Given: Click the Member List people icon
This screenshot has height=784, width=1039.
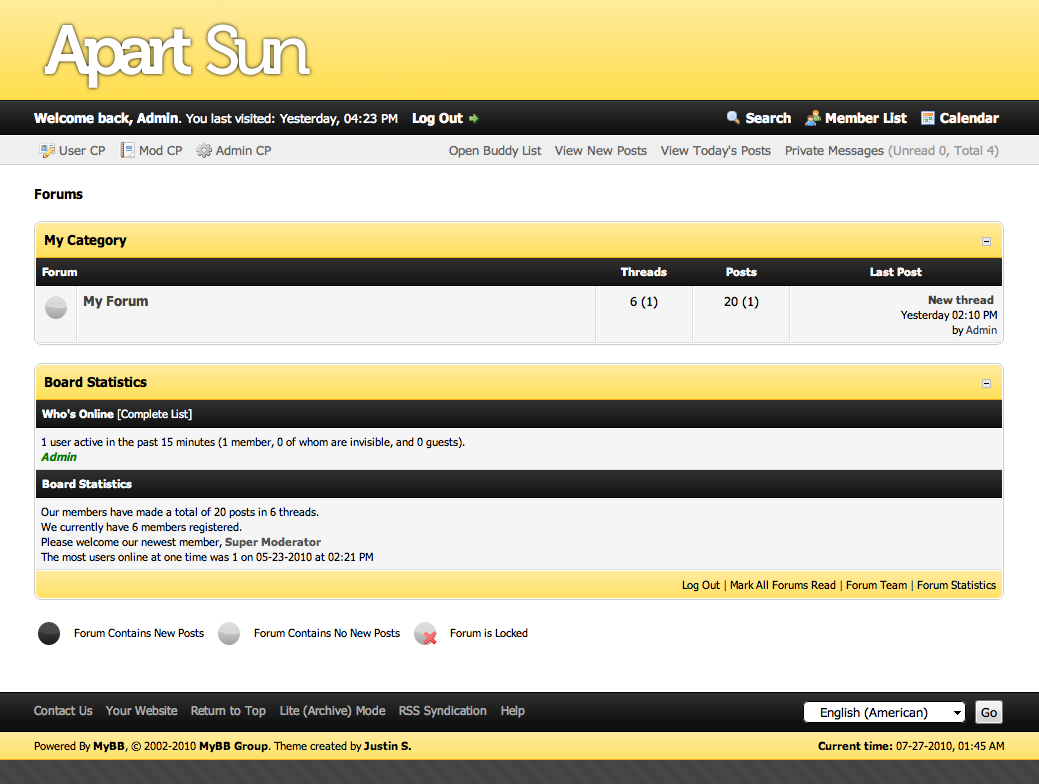Looking at the screenshot, I should (x=813, y=118).
